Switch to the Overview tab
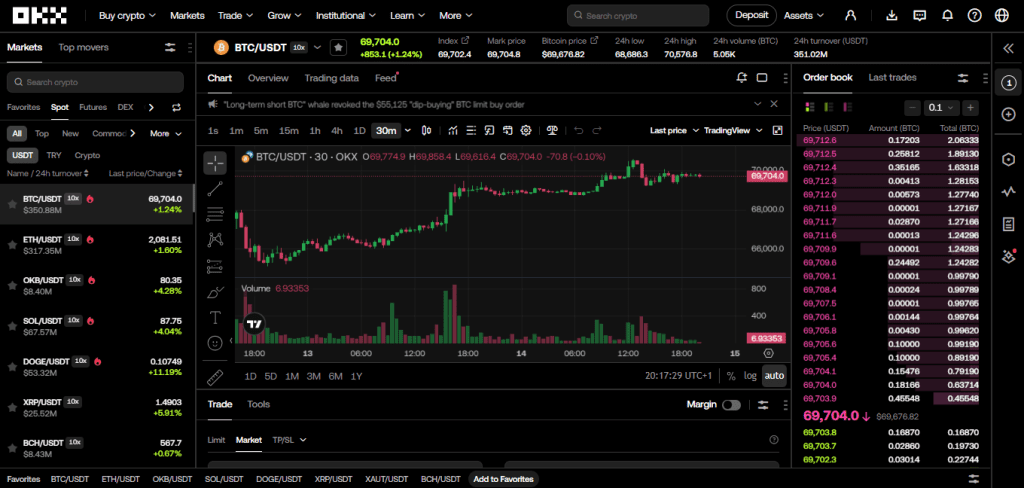Screen dimensions: 1024x488 268,78
